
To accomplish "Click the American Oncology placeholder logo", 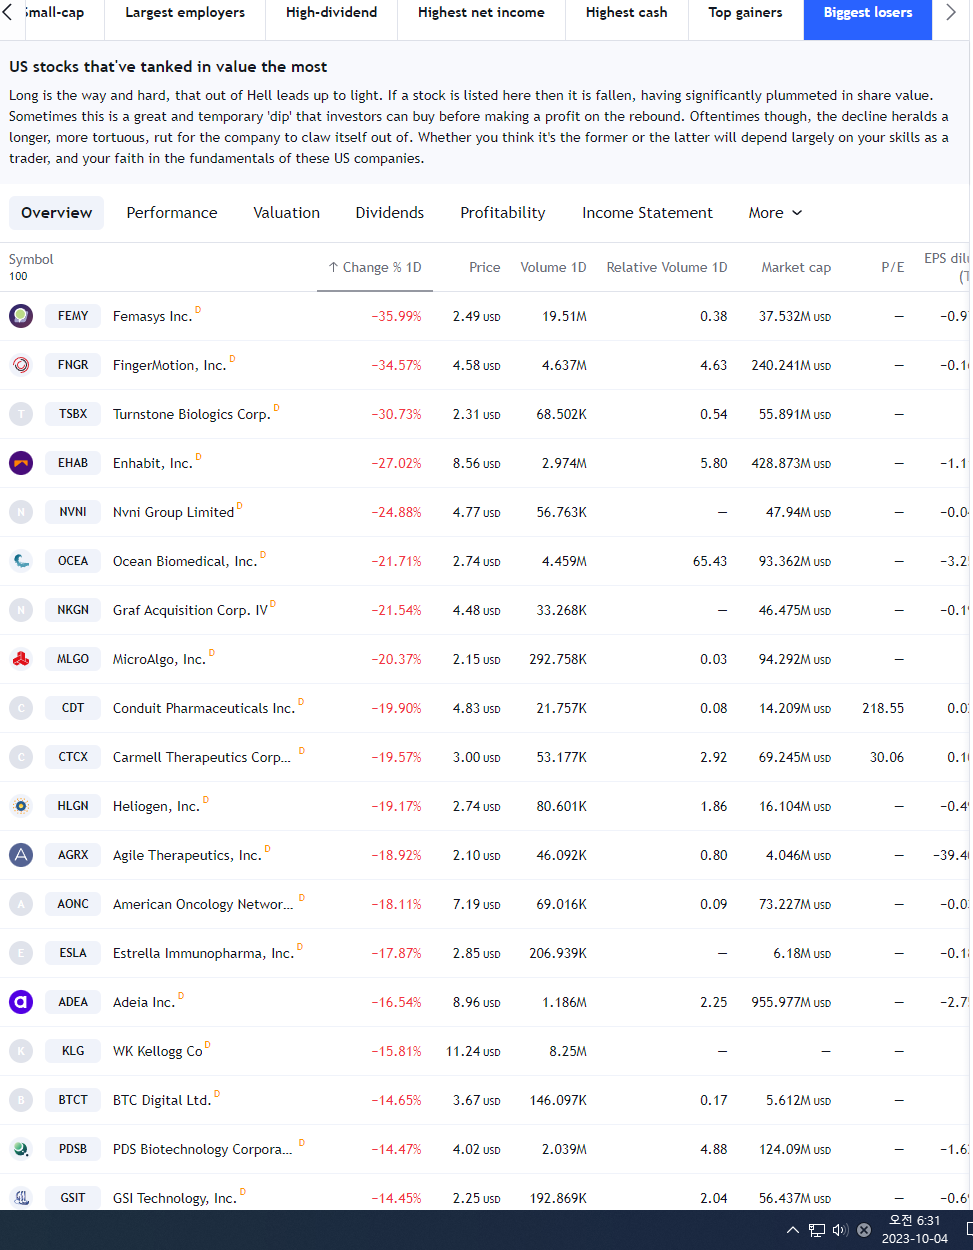I will [21, 904].
